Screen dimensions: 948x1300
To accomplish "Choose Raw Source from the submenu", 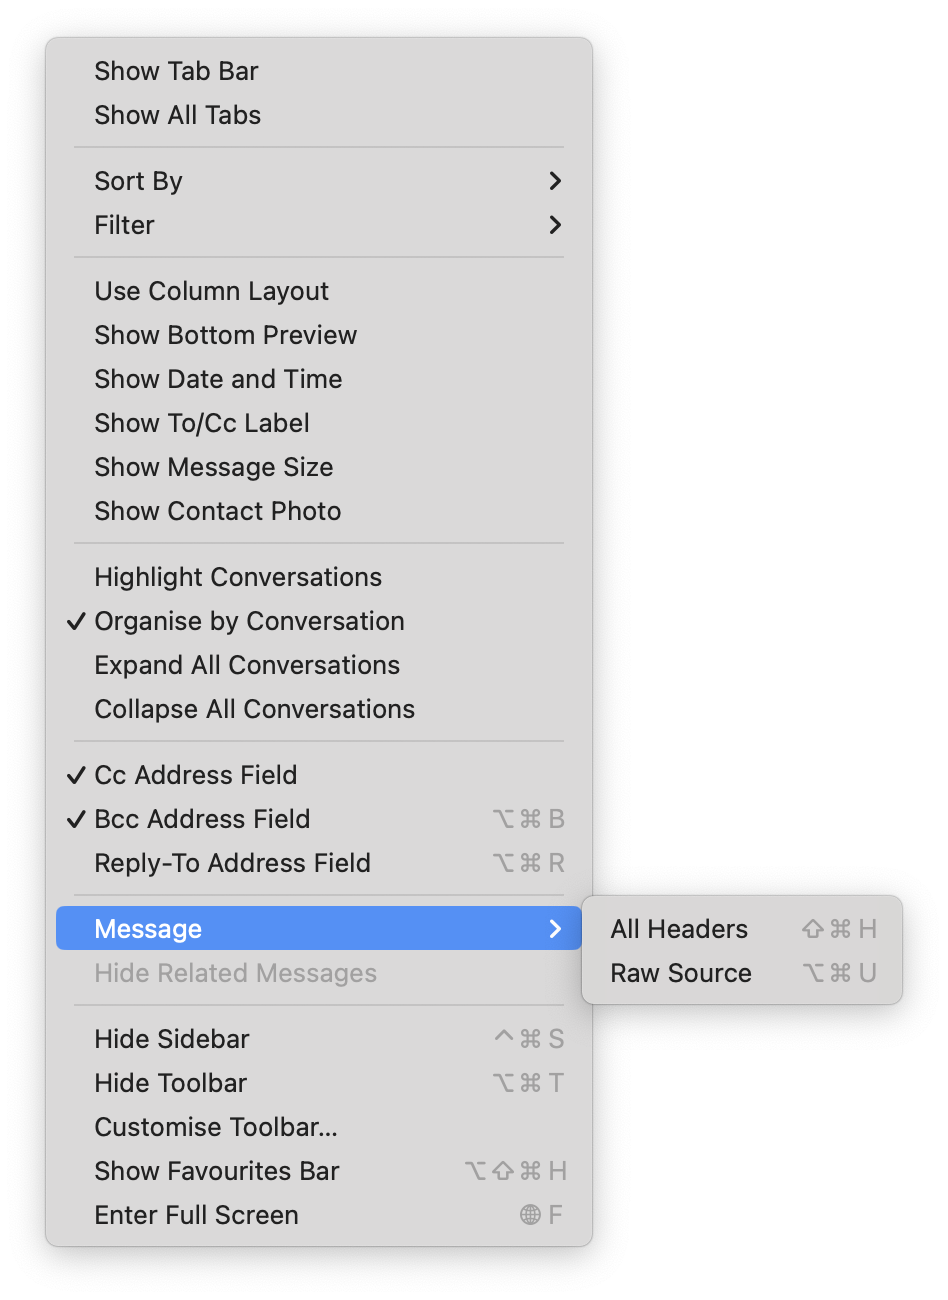I will pyautogui.click(x=681, y=973).
